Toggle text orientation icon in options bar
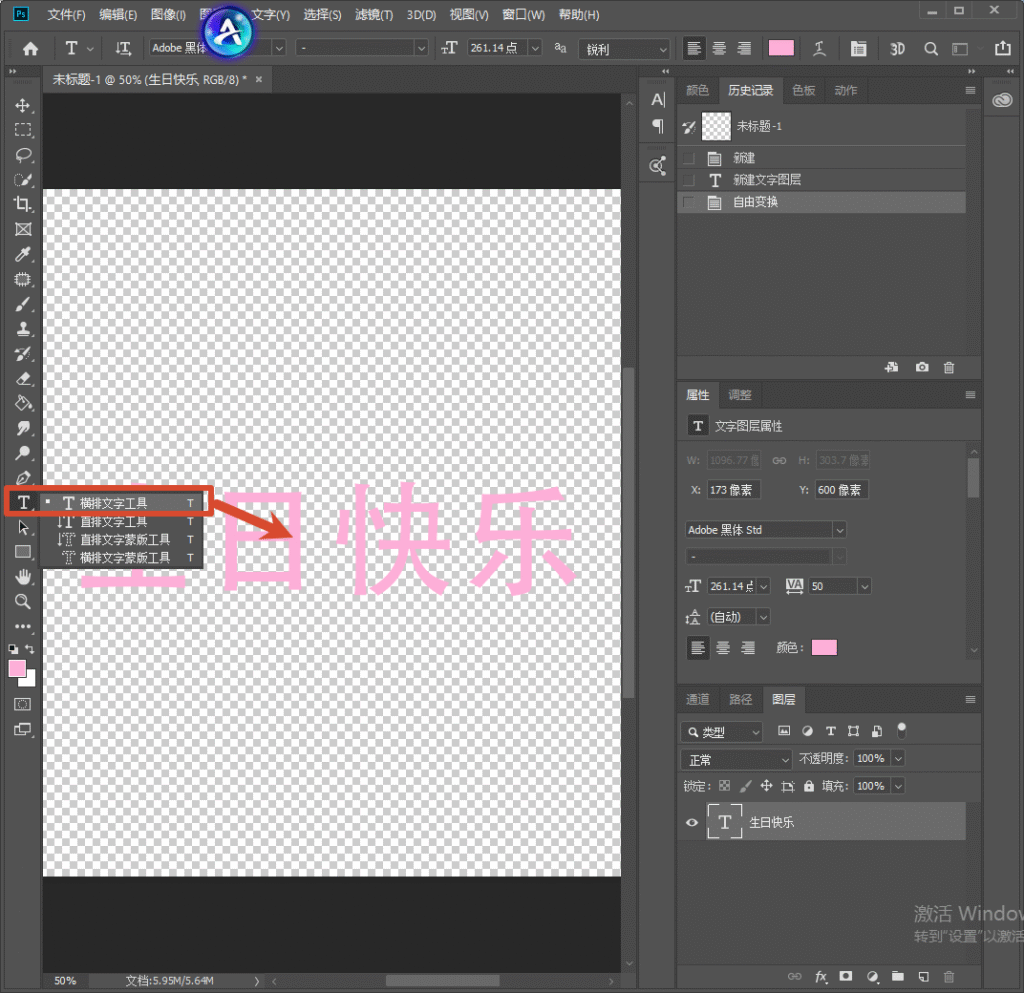The image size is (1024, 993). tap(123, 48)
